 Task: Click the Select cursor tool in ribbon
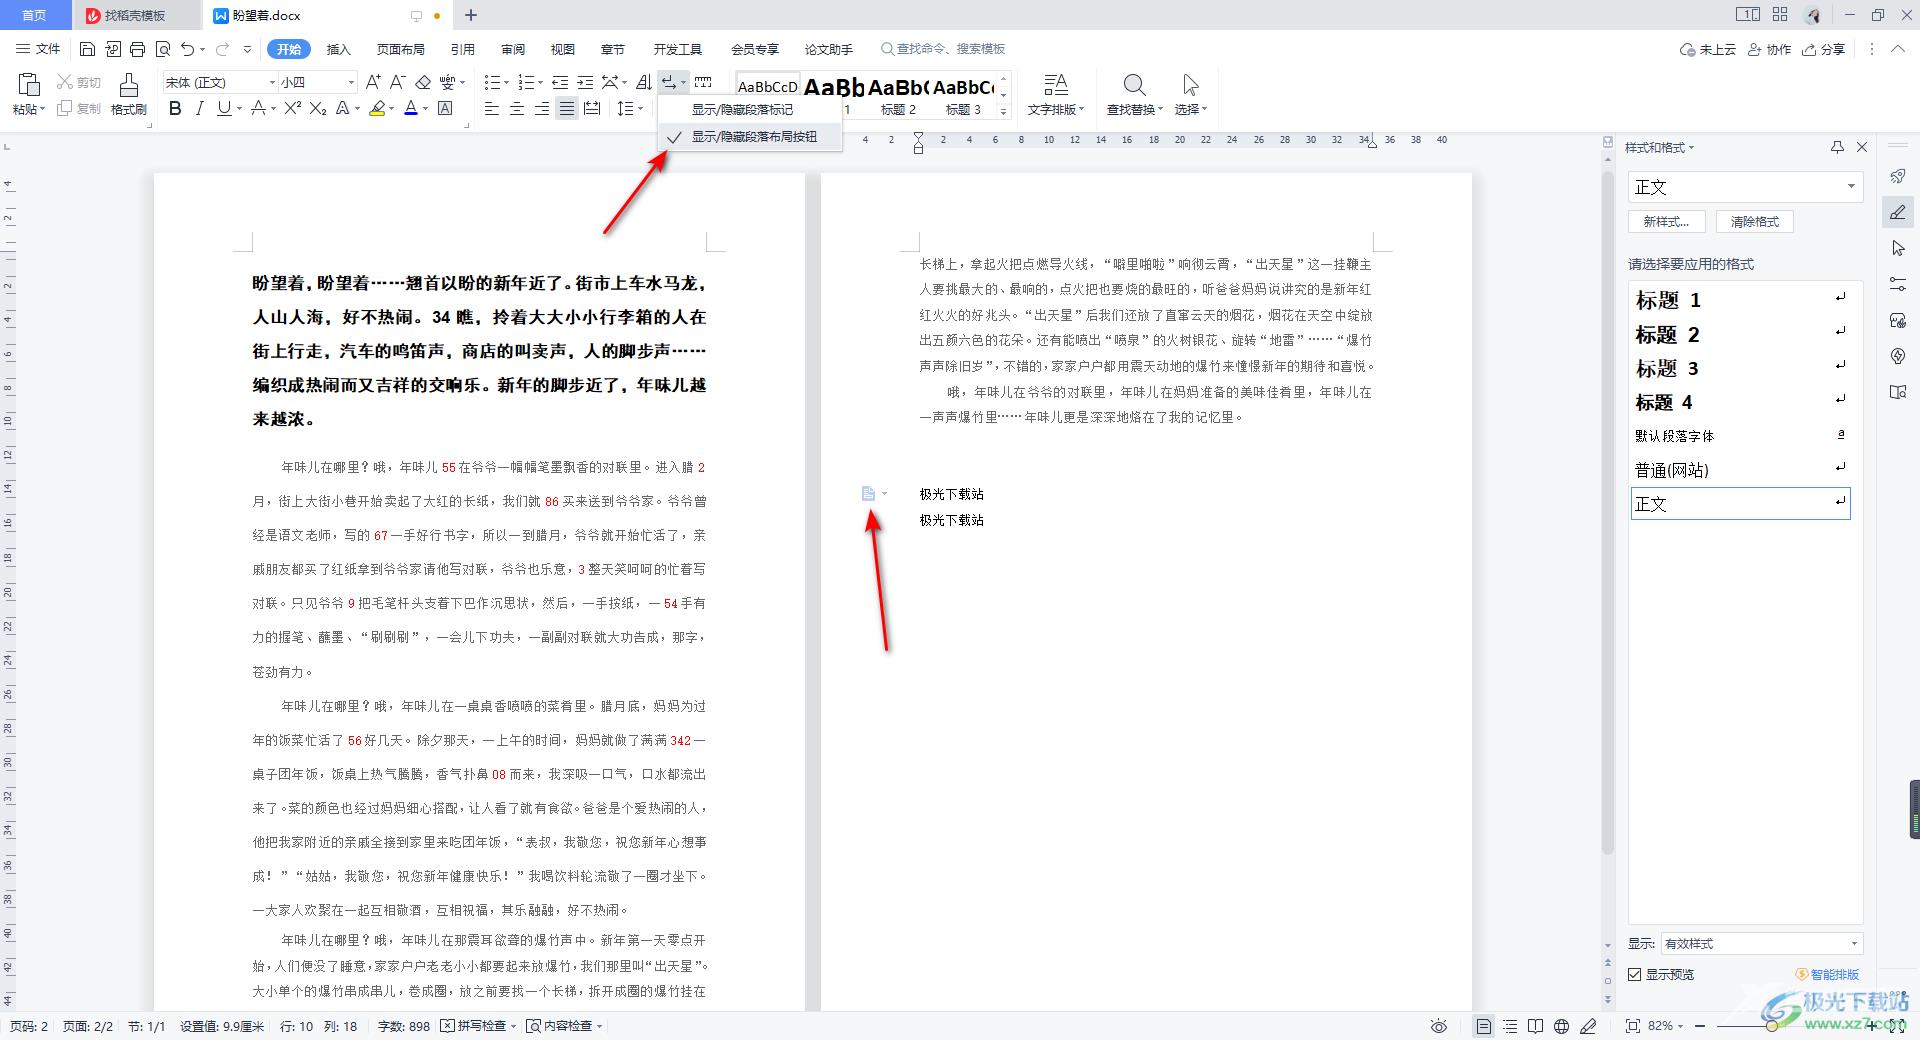(1190, 86)
